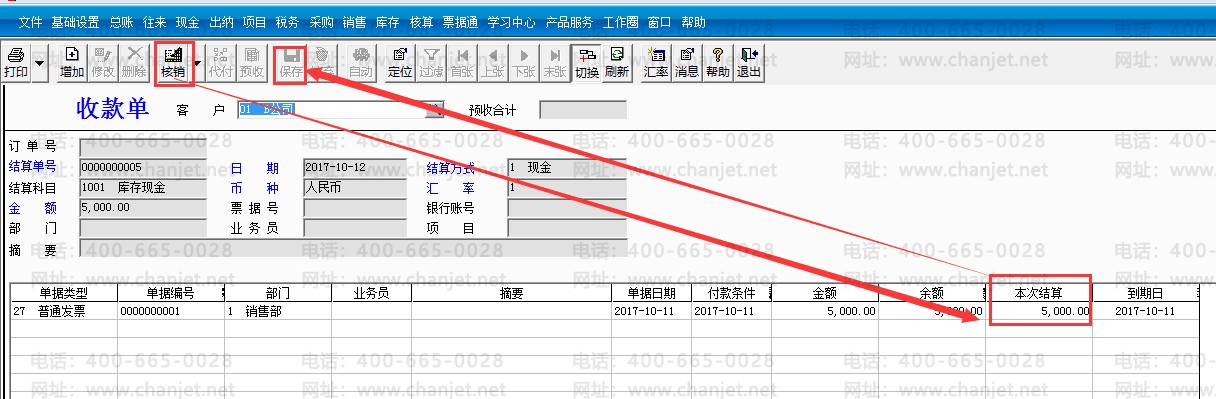Expand the arrow next to 核销
Image resolution: width=1216 pixels, height=399 pixels.
coord(198,62)
